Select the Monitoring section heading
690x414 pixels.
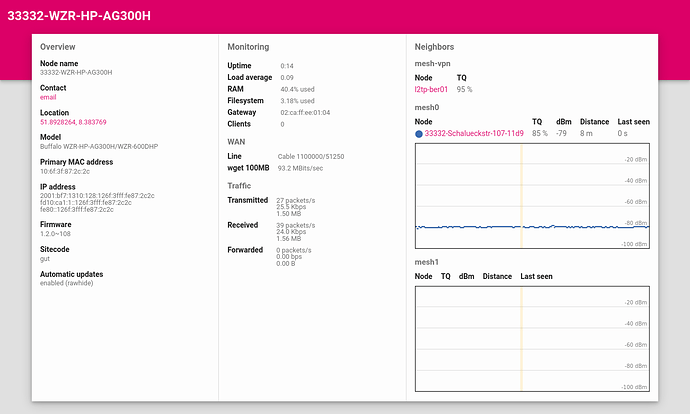coord(248,47)
